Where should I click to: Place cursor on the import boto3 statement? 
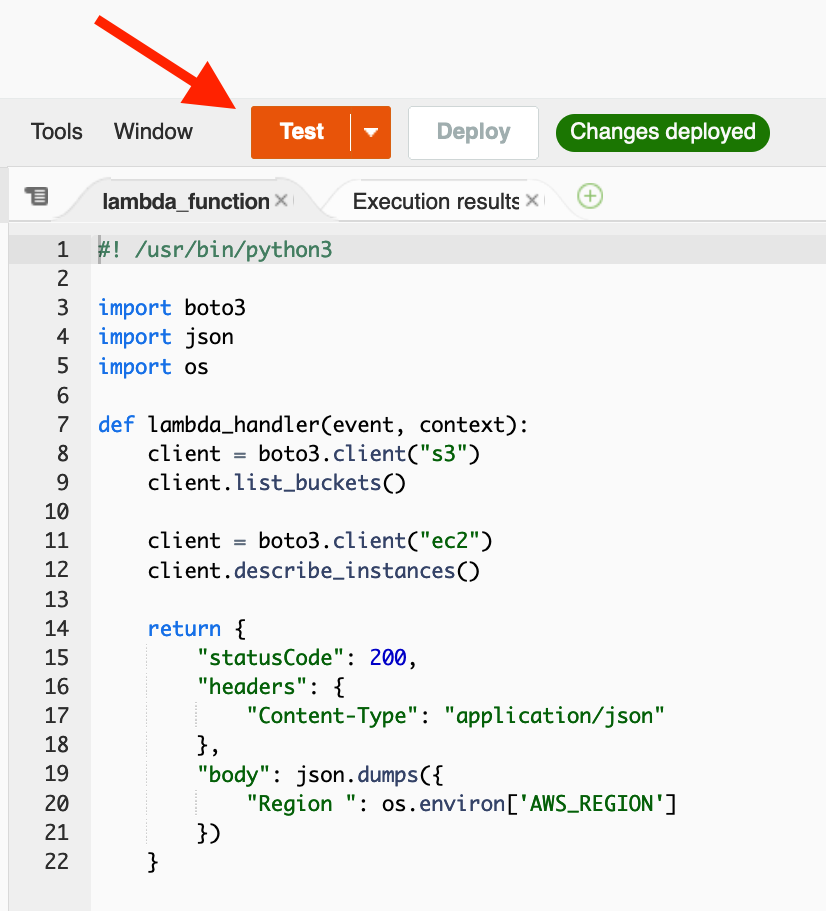click(170, 307)
